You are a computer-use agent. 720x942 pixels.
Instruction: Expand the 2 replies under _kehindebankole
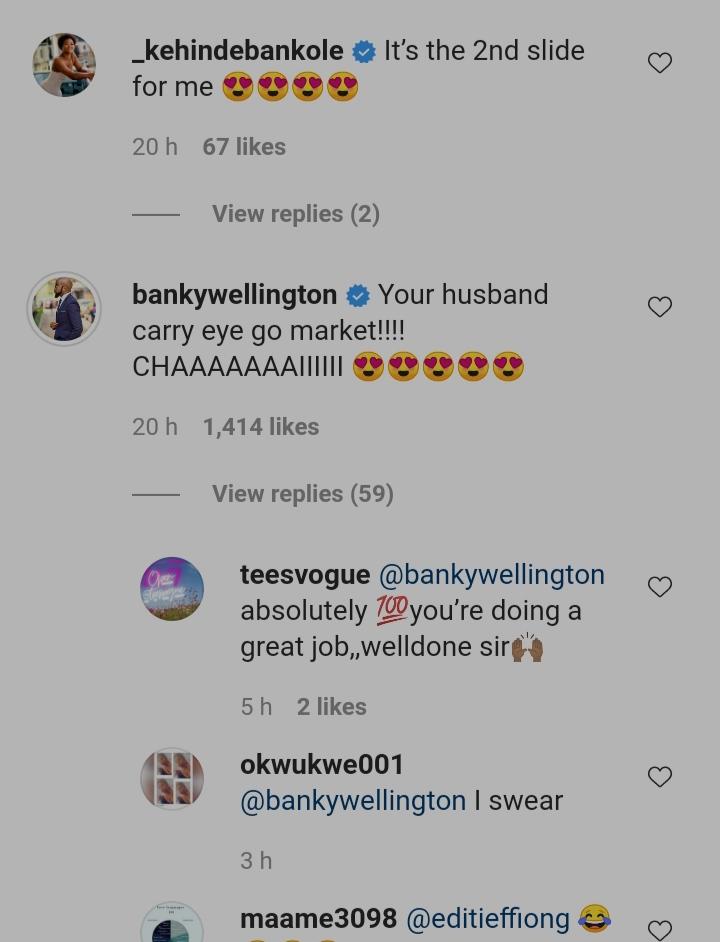coord(295,214)
